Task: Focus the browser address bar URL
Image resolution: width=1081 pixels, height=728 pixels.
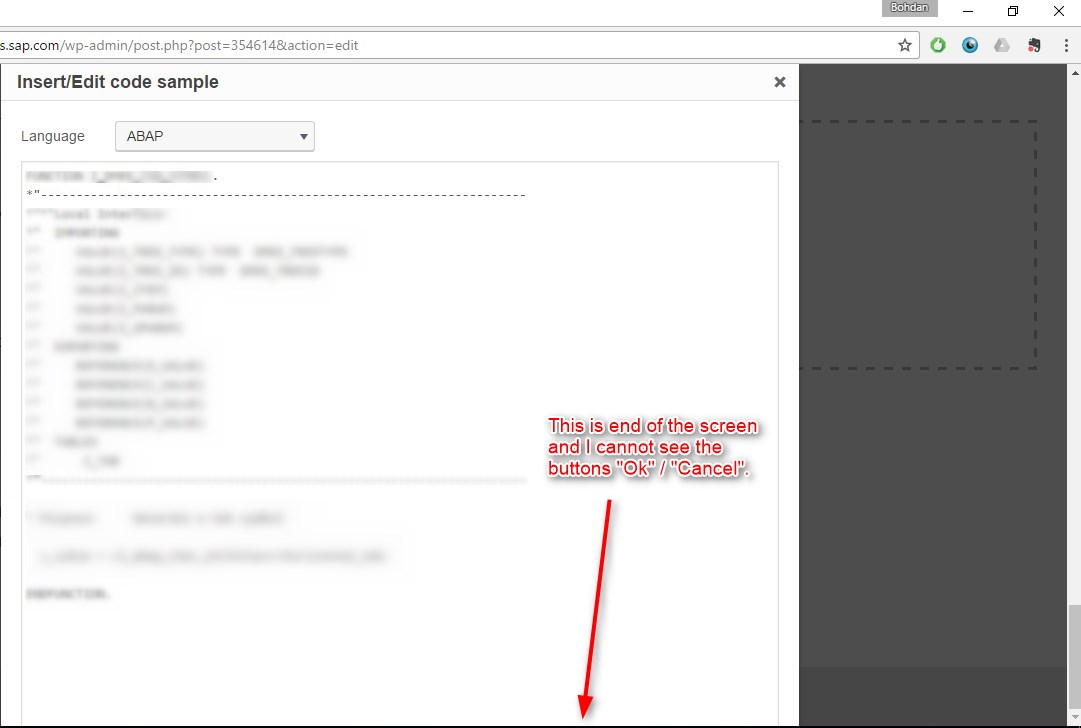Action: [x=400, y=45]
